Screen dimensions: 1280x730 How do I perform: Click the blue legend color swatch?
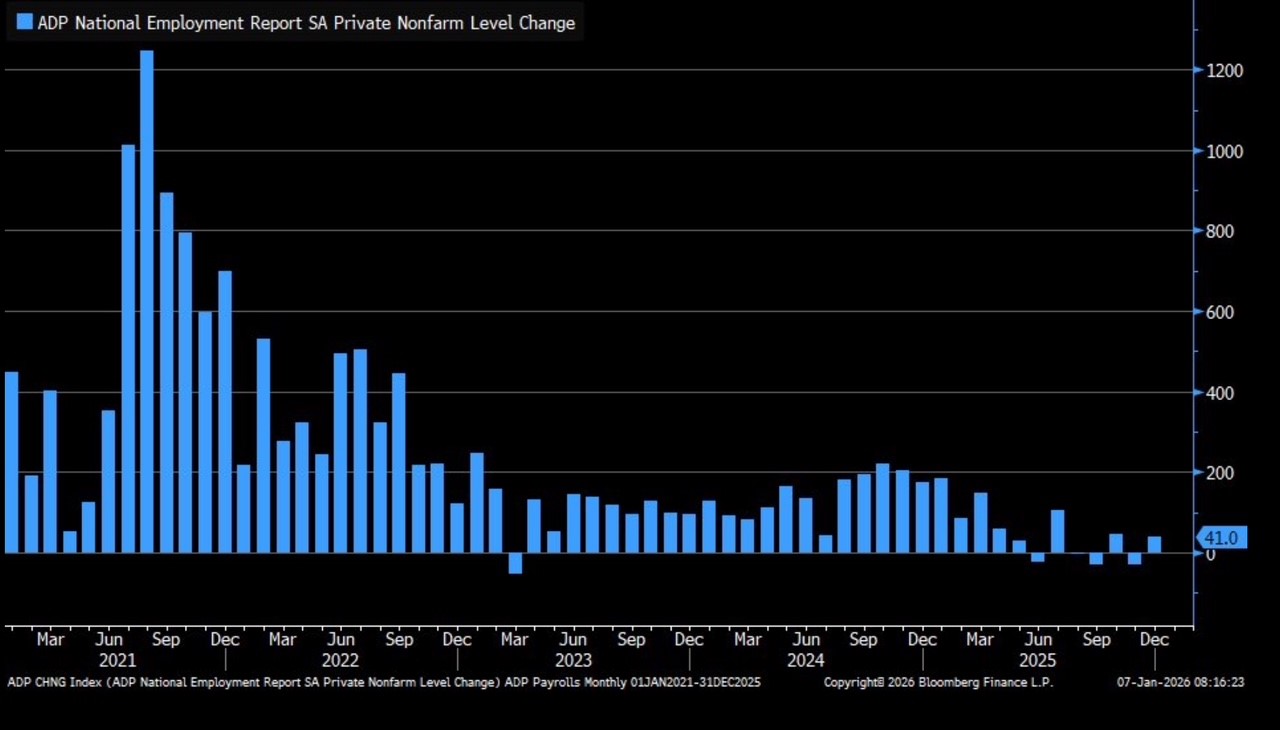[x=24, y=22]
